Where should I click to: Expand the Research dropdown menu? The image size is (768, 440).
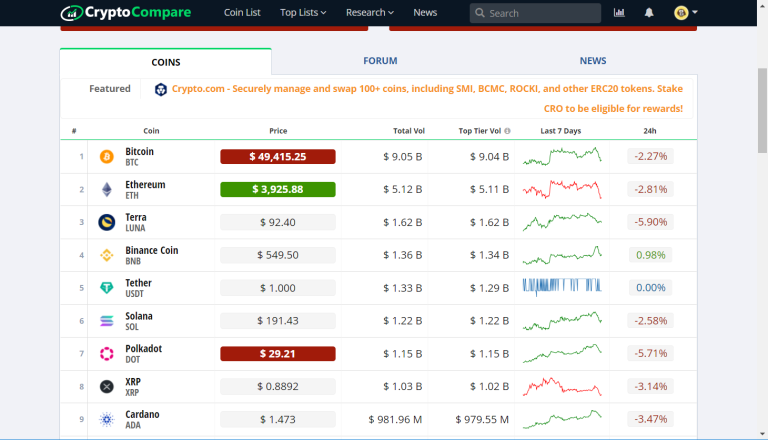click(369, 13)
